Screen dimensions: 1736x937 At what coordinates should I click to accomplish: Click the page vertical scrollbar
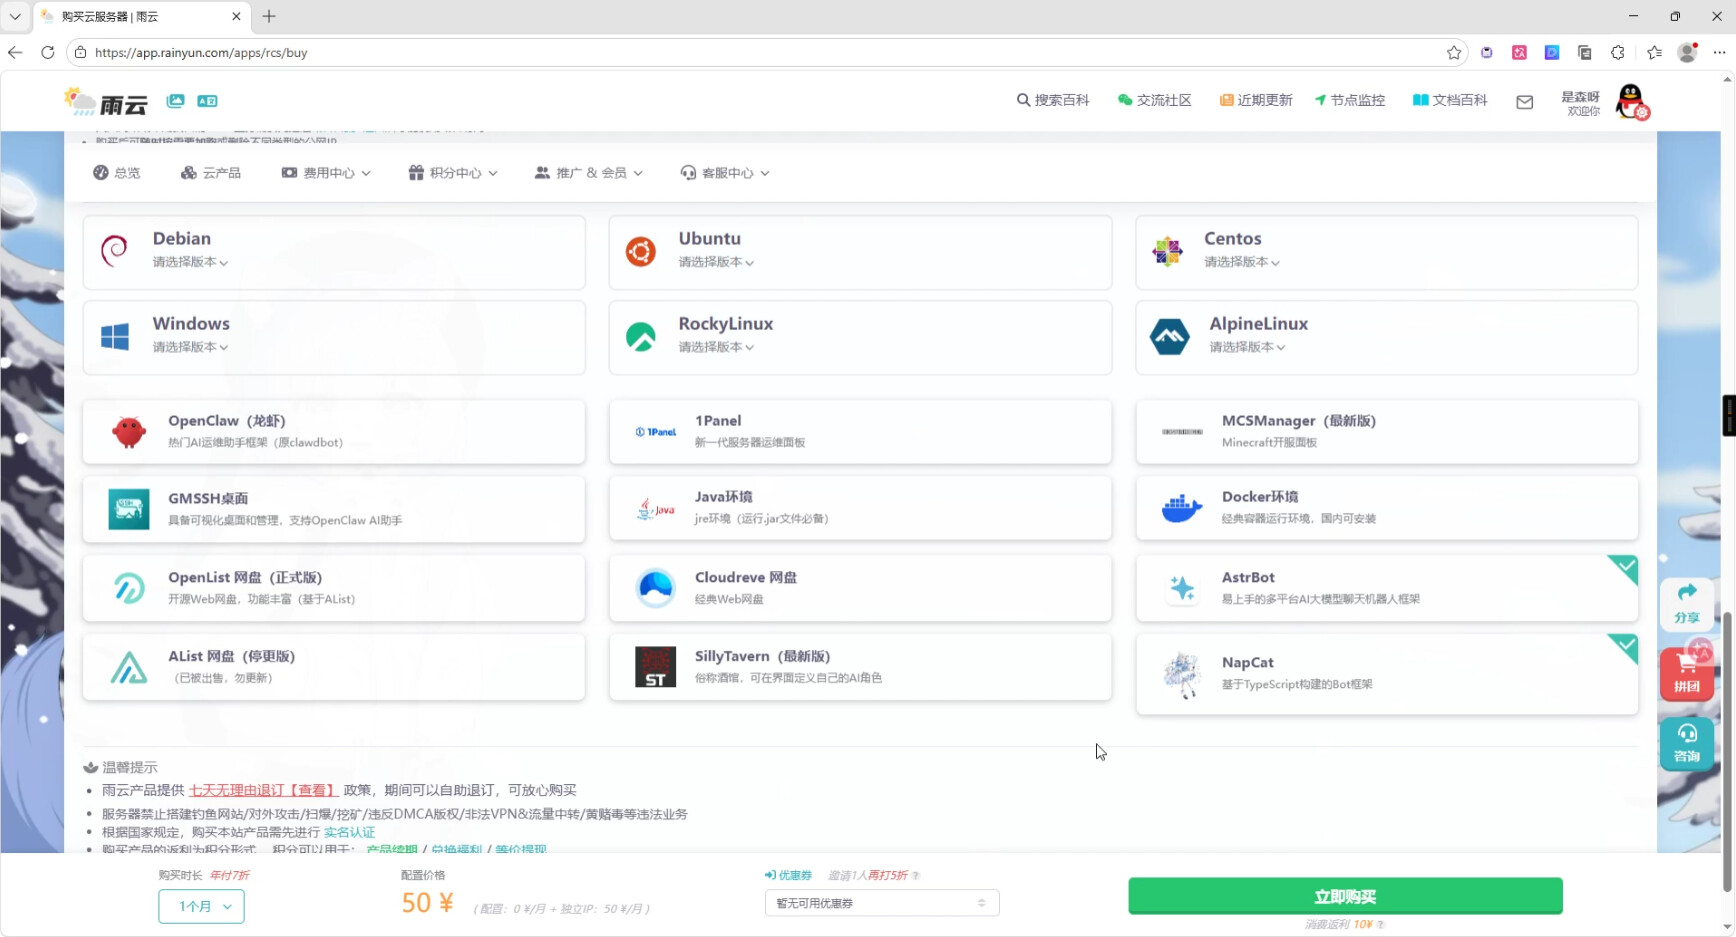[x=1727, y=750]
